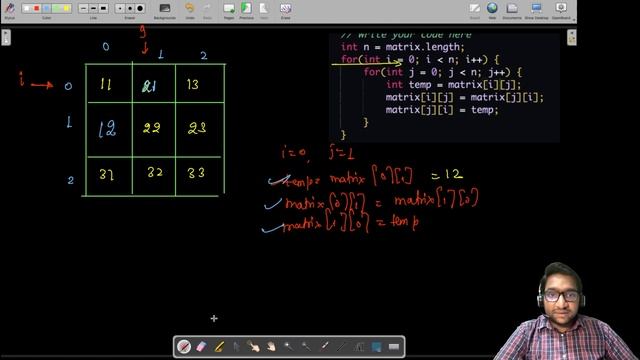640x360 pixels.
Task: Select the Capture region tool
Action: click(376, 347)
